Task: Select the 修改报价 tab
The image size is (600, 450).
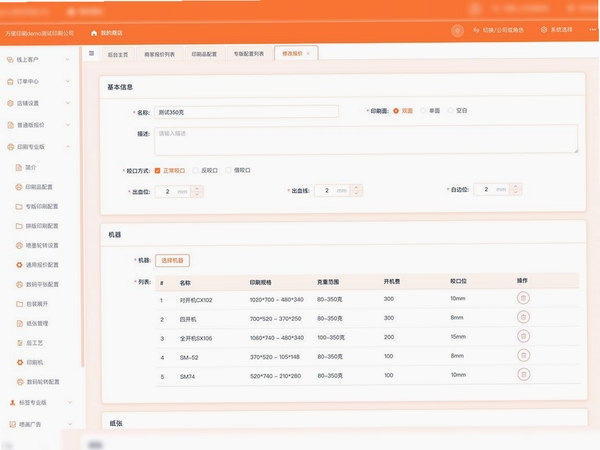Action: [x=292, y=54]
